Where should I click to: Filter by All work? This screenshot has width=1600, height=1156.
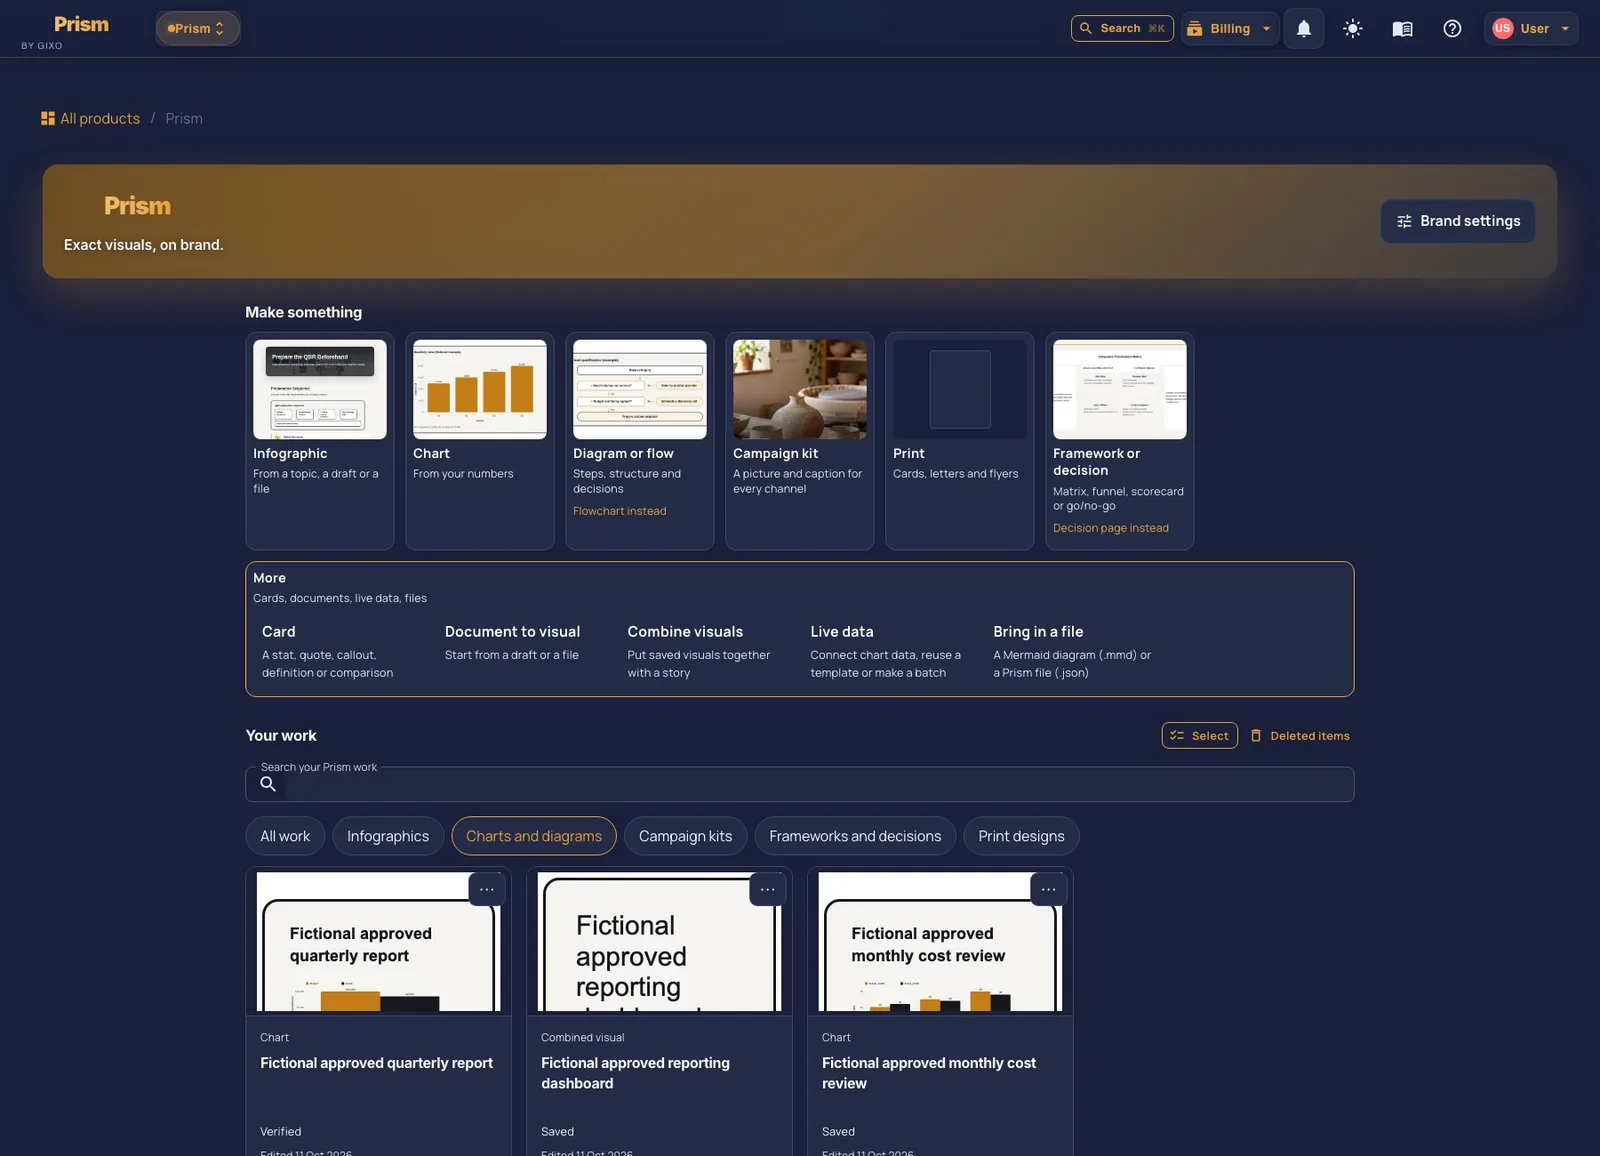coord(285,836)
